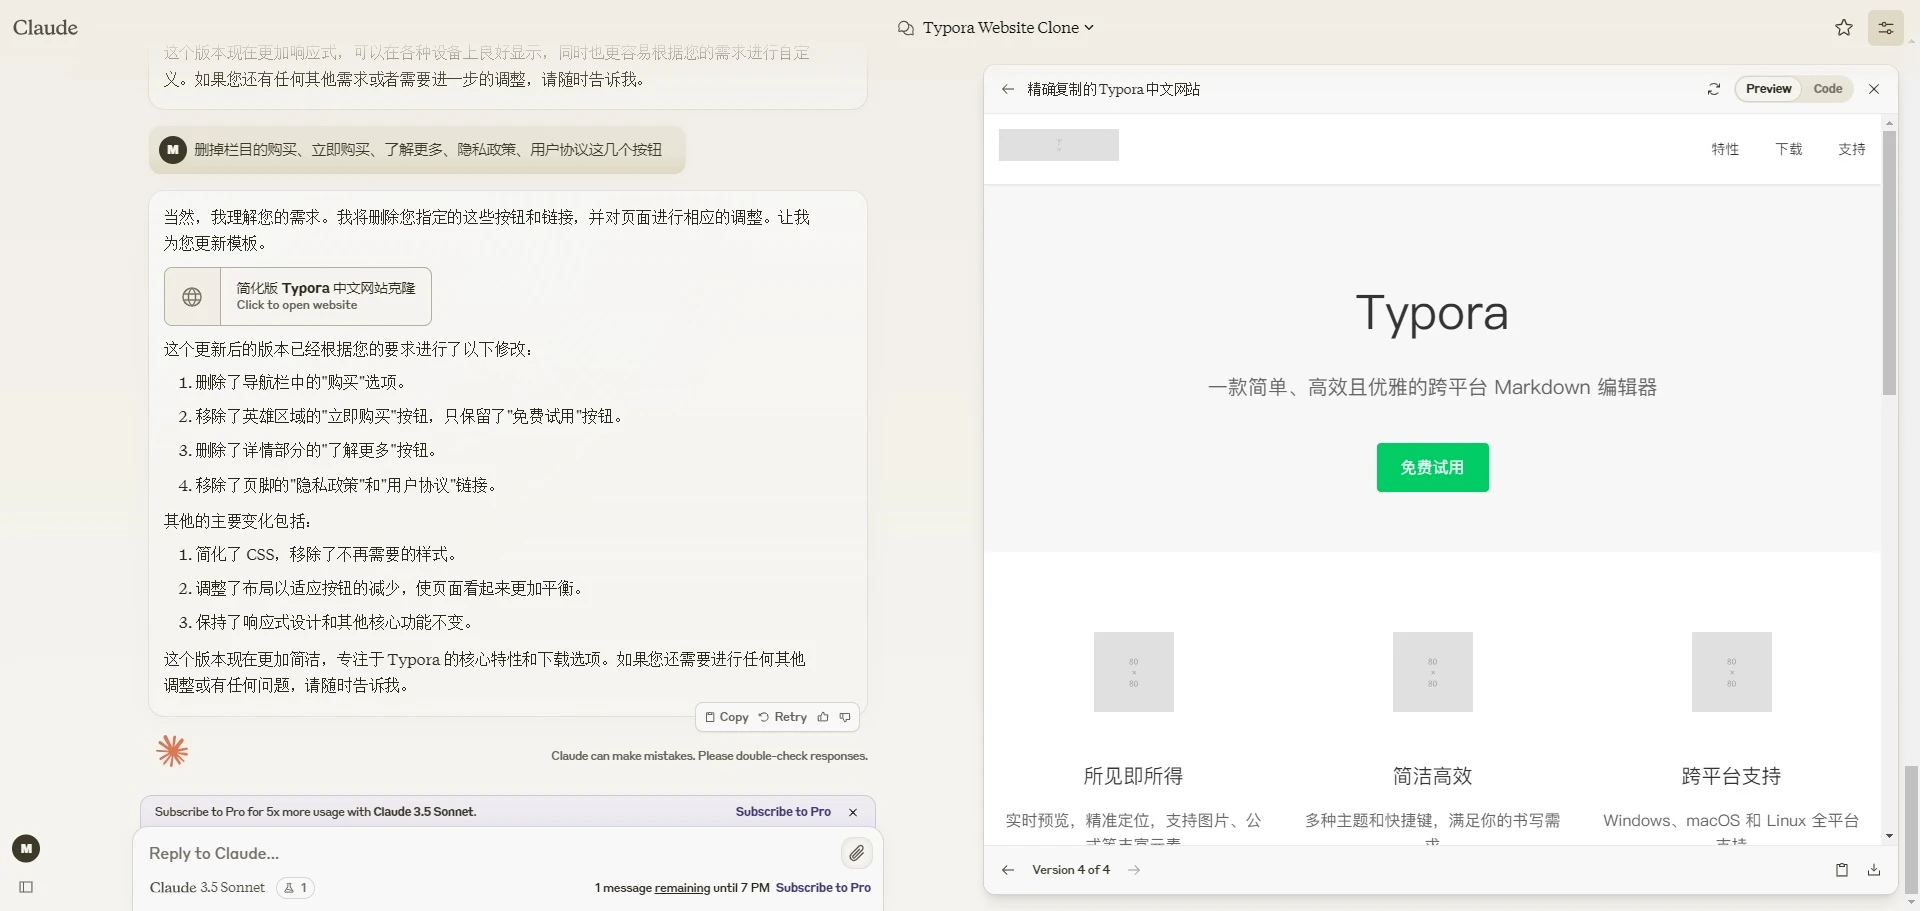Click the large Typora title in preview
The image size is (1920, 911).
pyautogui.click(x=1432, y=313)
